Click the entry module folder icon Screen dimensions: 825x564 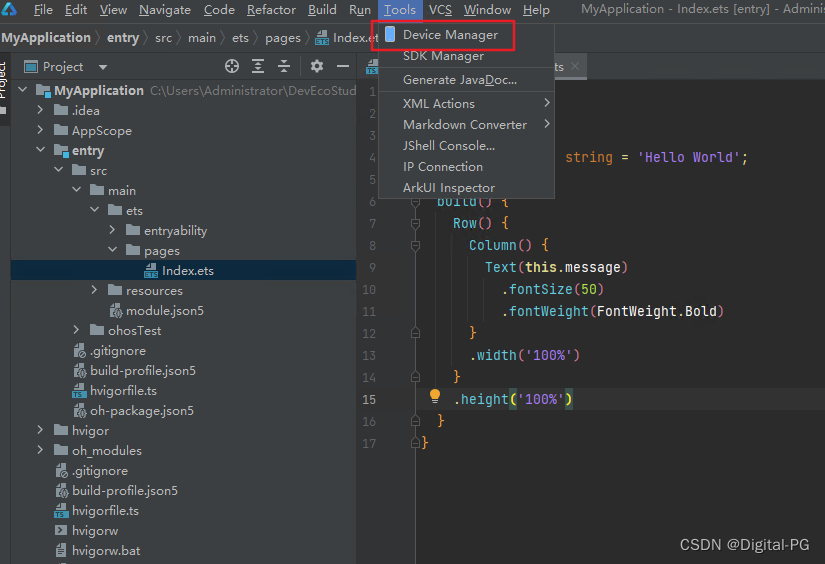pos(62,151)
